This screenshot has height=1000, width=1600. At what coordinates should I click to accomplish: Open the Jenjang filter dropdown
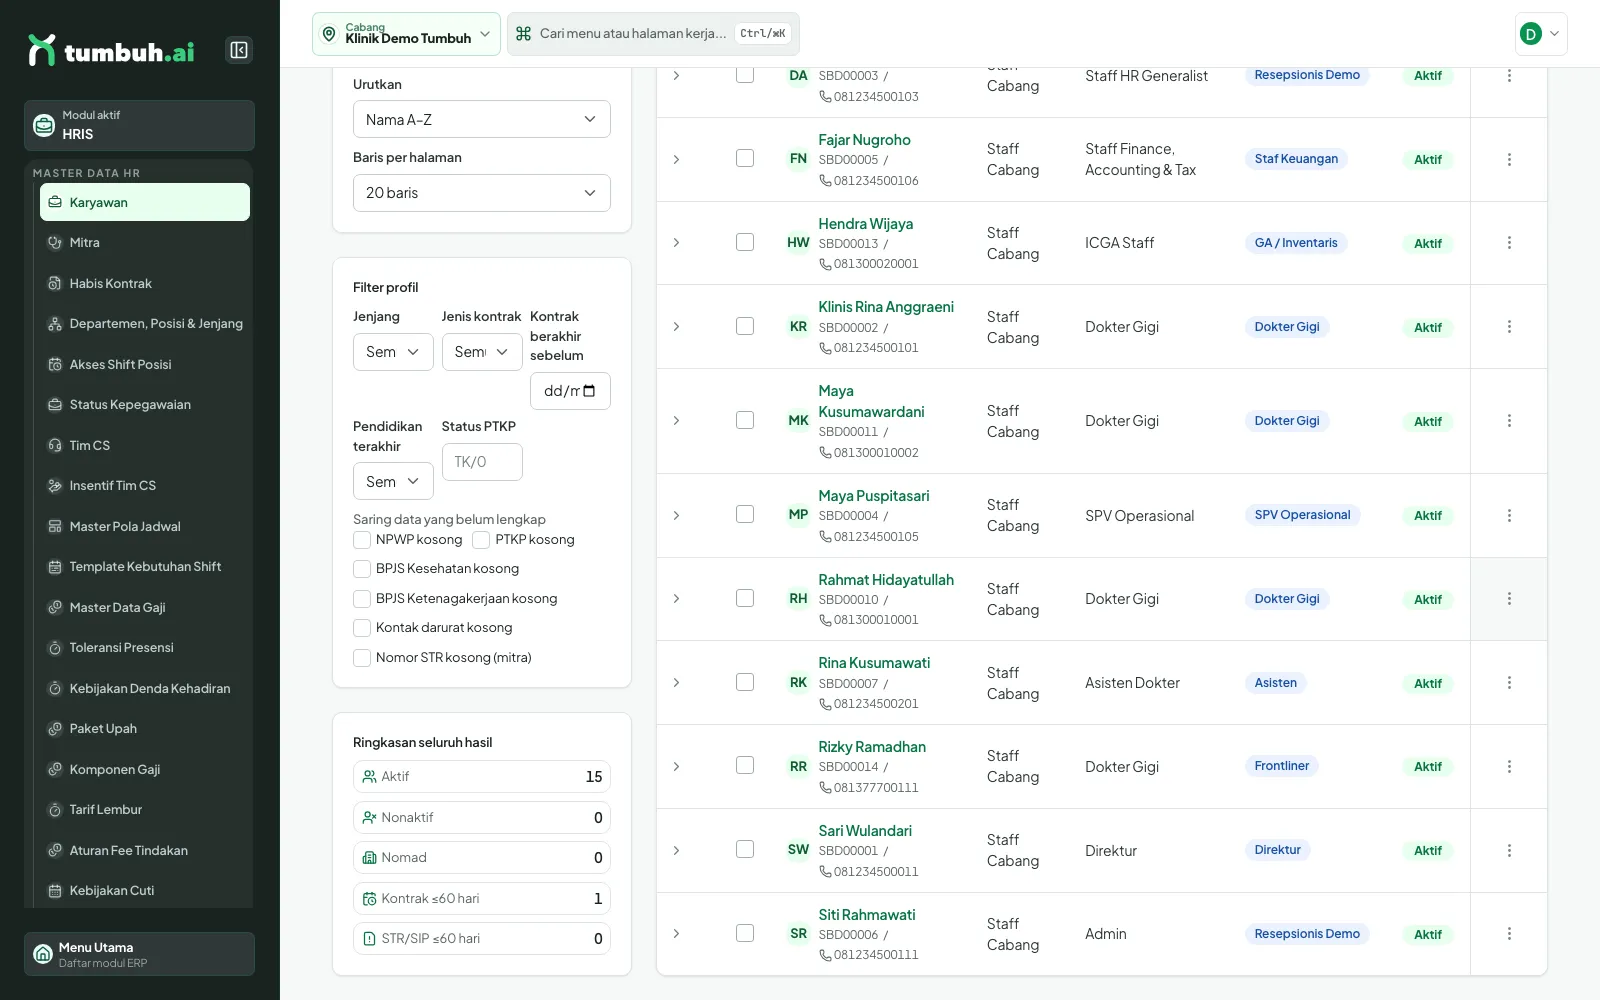point(393,352)
